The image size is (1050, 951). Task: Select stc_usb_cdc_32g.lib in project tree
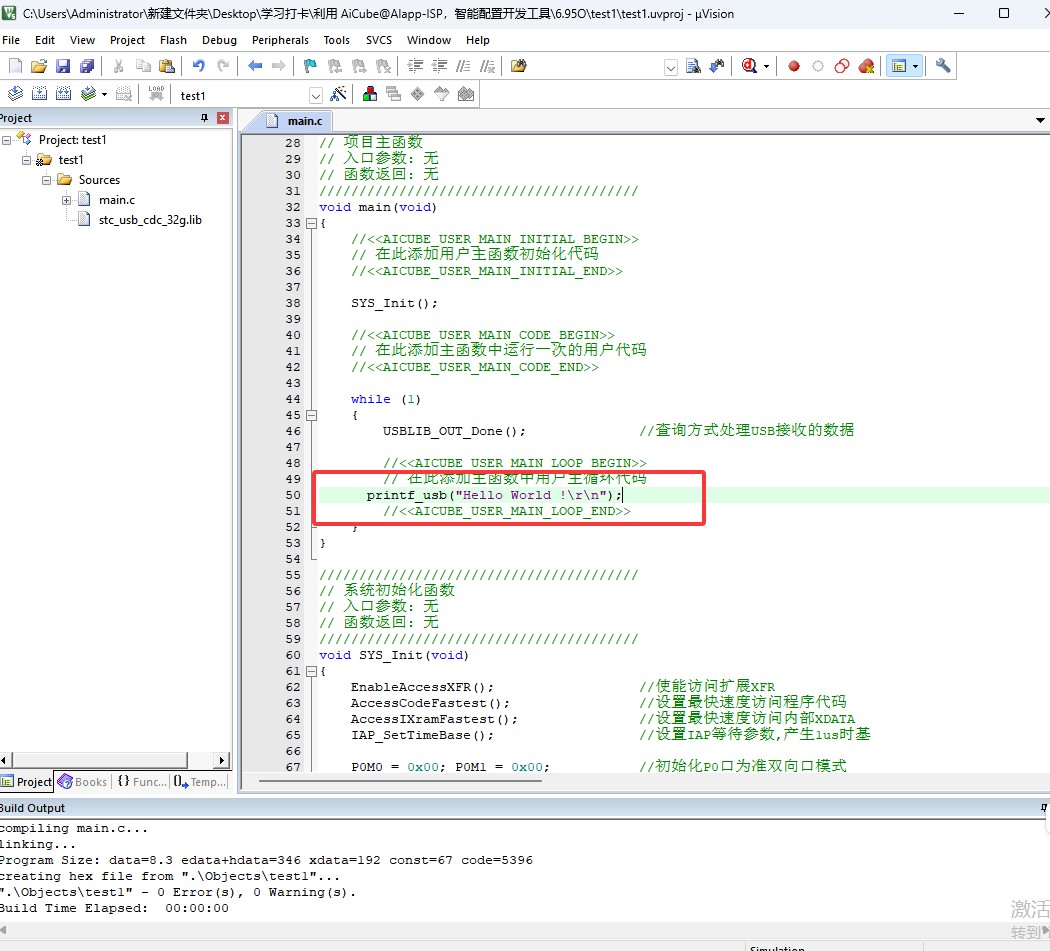click(150, 220)
